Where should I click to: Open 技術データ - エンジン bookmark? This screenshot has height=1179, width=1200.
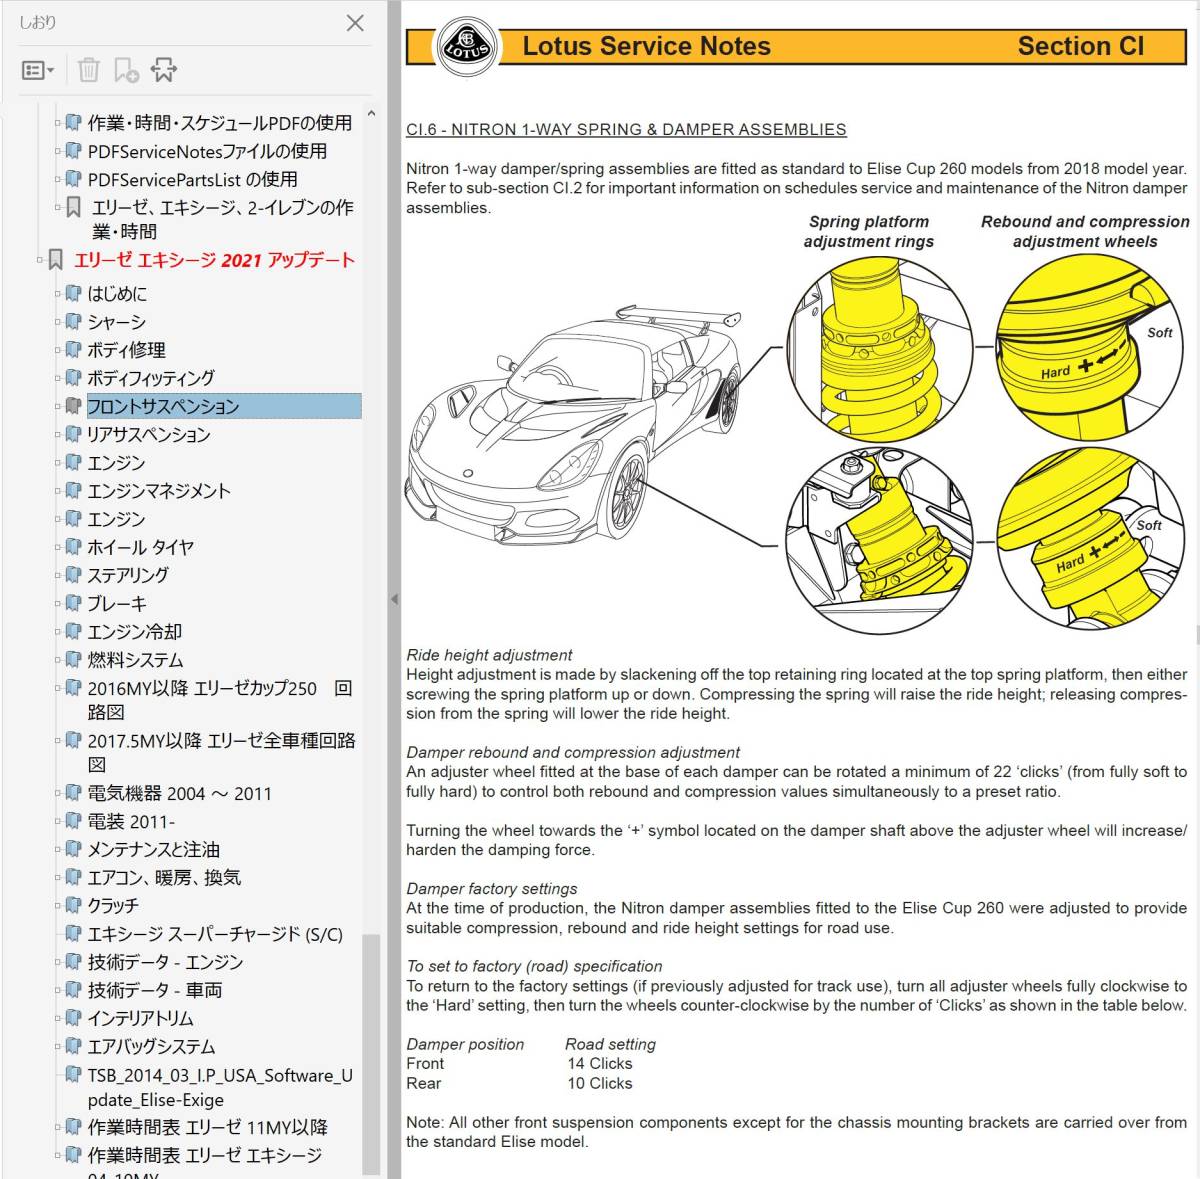165,962
